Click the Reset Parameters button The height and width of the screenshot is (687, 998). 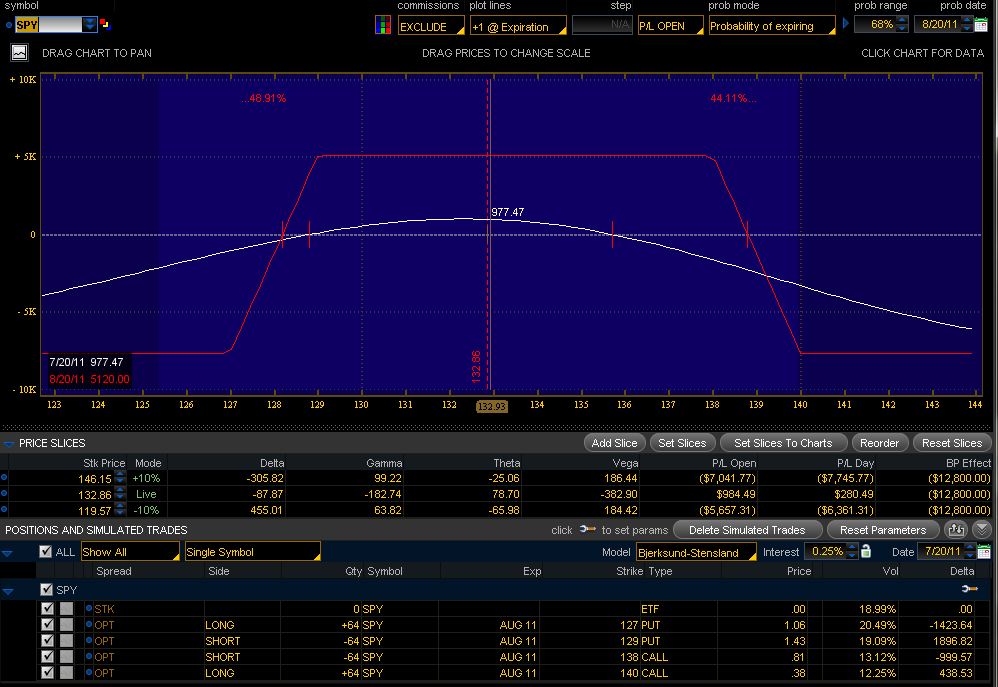pyautogui.click(x=883, y=529)
